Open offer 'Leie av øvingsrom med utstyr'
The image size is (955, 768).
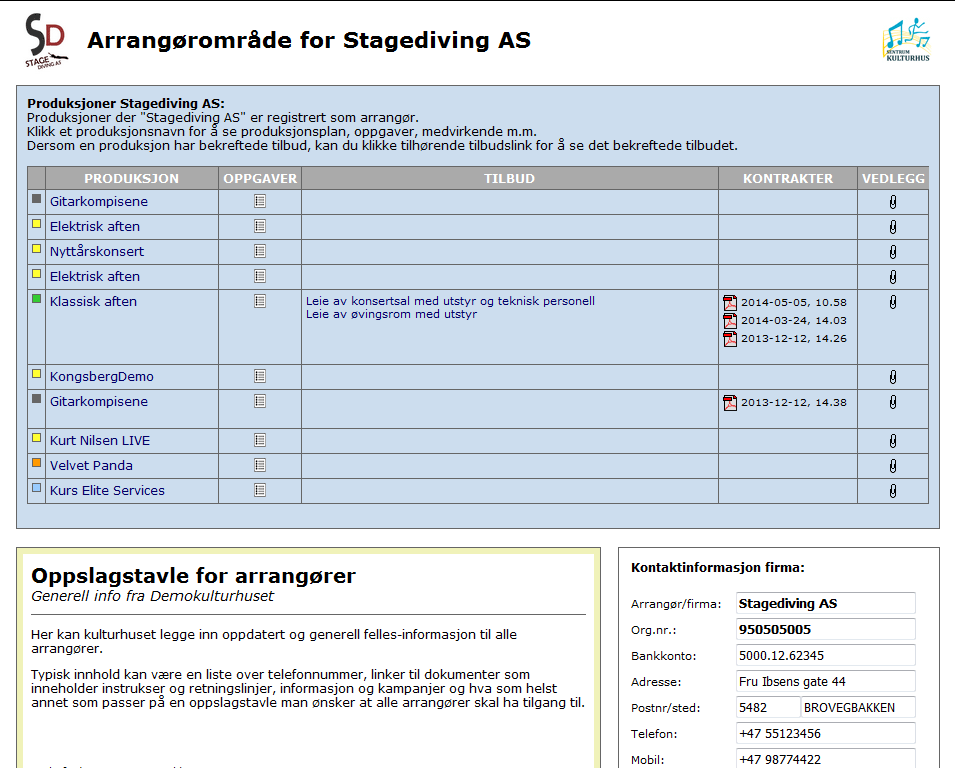pyautogui.click(x=391, y=314)
